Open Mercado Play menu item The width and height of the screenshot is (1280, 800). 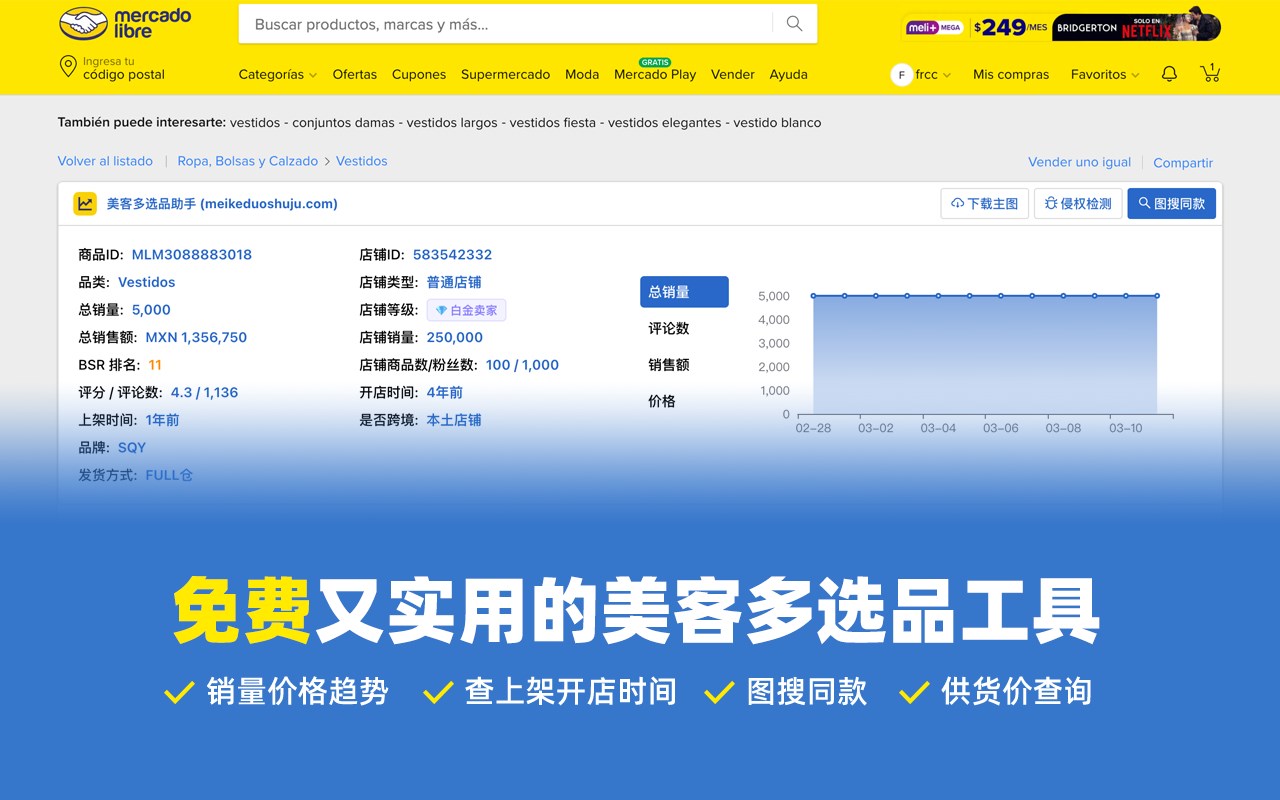tap(655, 74)
